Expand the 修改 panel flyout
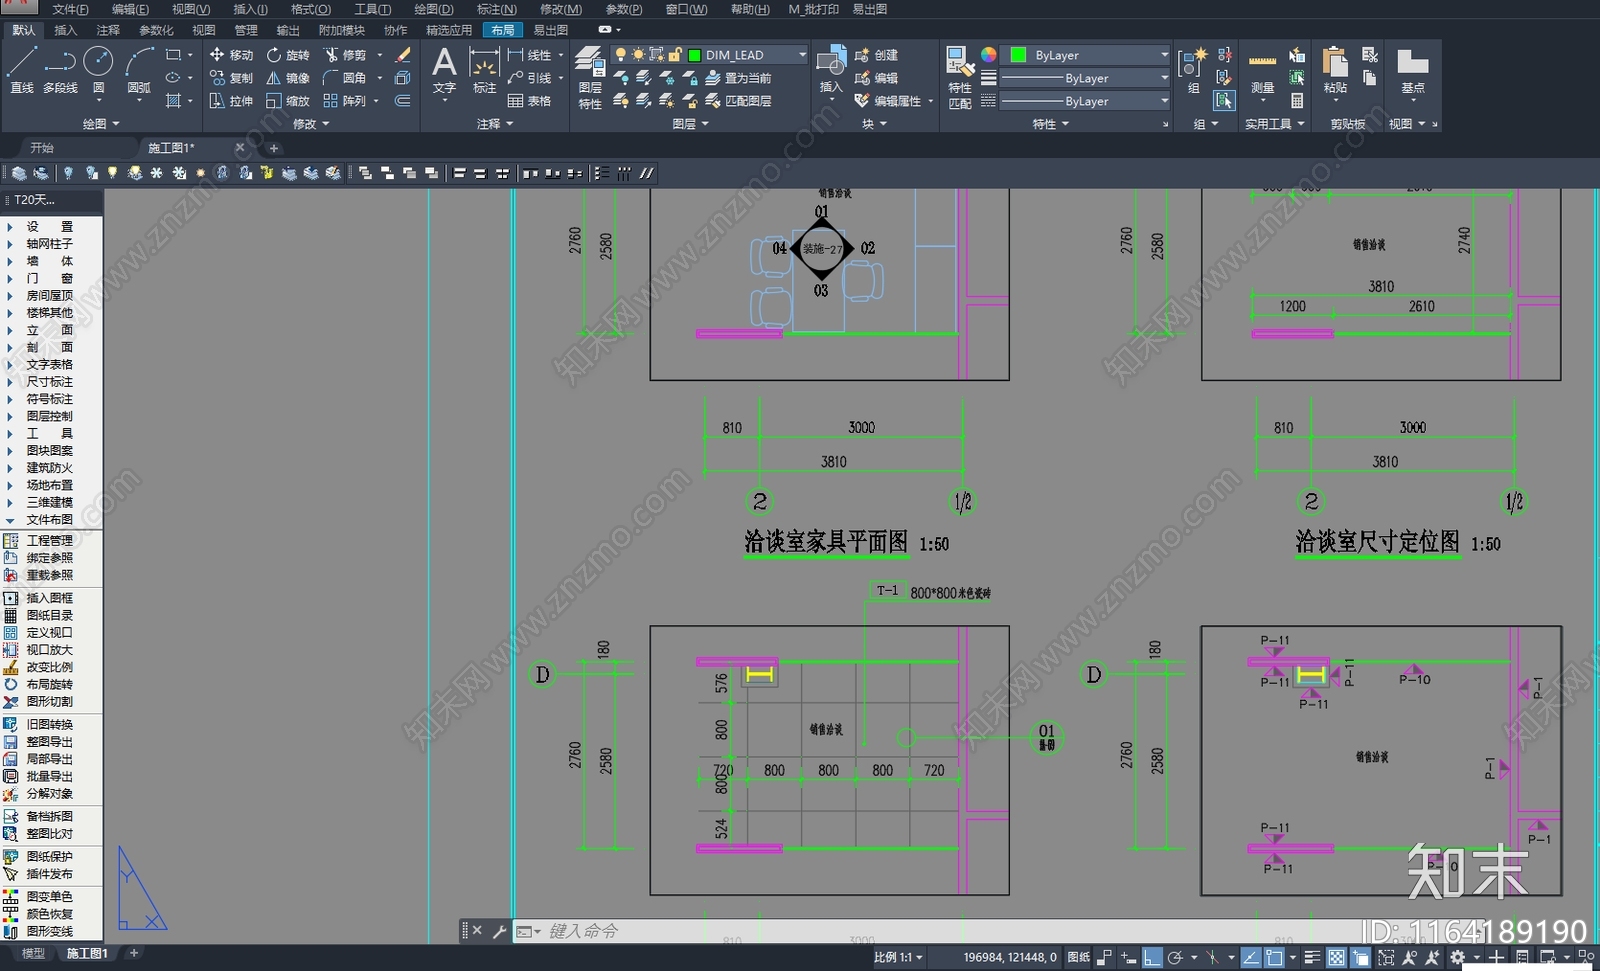Viewport: 1600px width, 971px height. [x=311, y=124]
